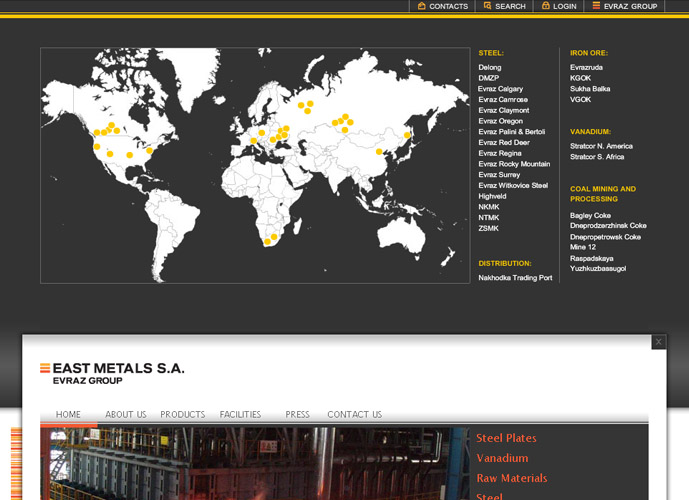
Task: Click Stratcor S. Africa link
Action: tap(597, 157)
